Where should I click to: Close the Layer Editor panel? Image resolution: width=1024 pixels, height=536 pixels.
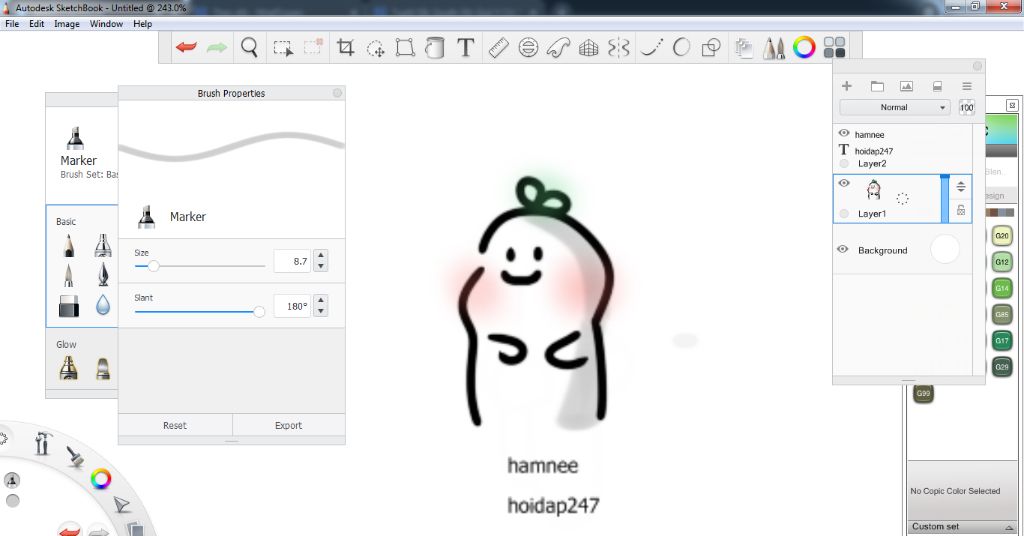(977, 66)
